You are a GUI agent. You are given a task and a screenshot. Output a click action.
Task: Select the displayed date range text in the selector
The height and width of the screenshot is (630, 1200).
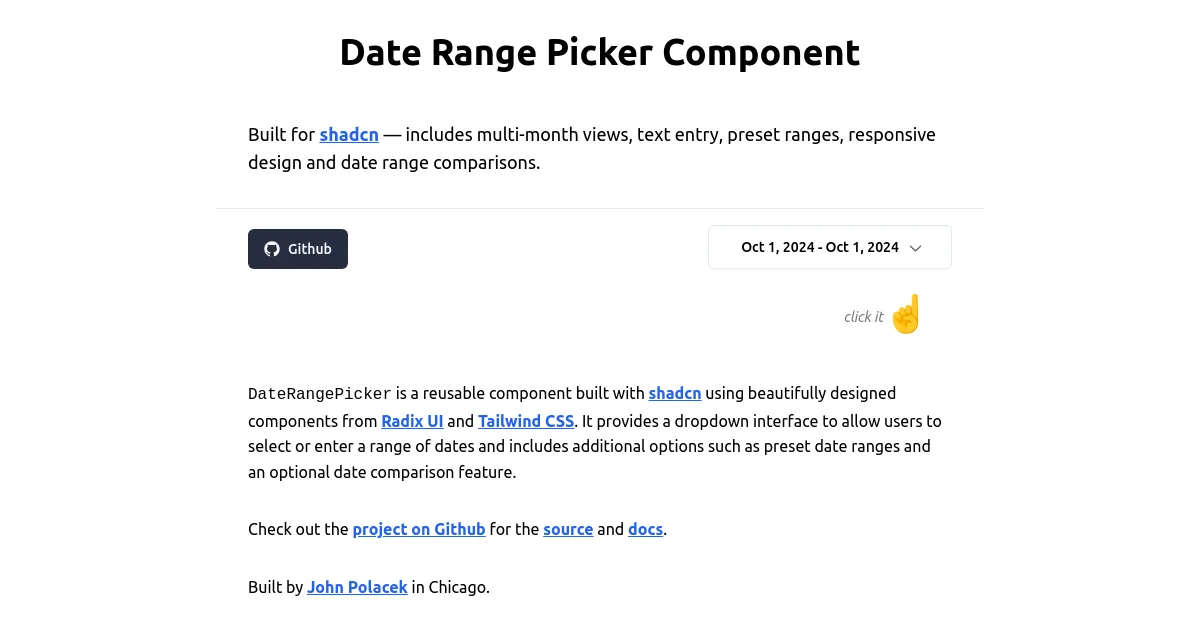pos(820,247)
